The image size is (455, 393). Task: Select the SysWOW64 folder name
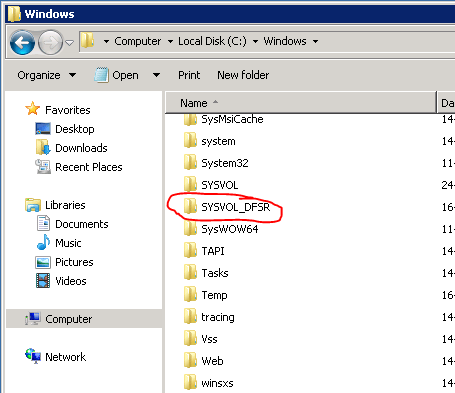tap(230, 229)
